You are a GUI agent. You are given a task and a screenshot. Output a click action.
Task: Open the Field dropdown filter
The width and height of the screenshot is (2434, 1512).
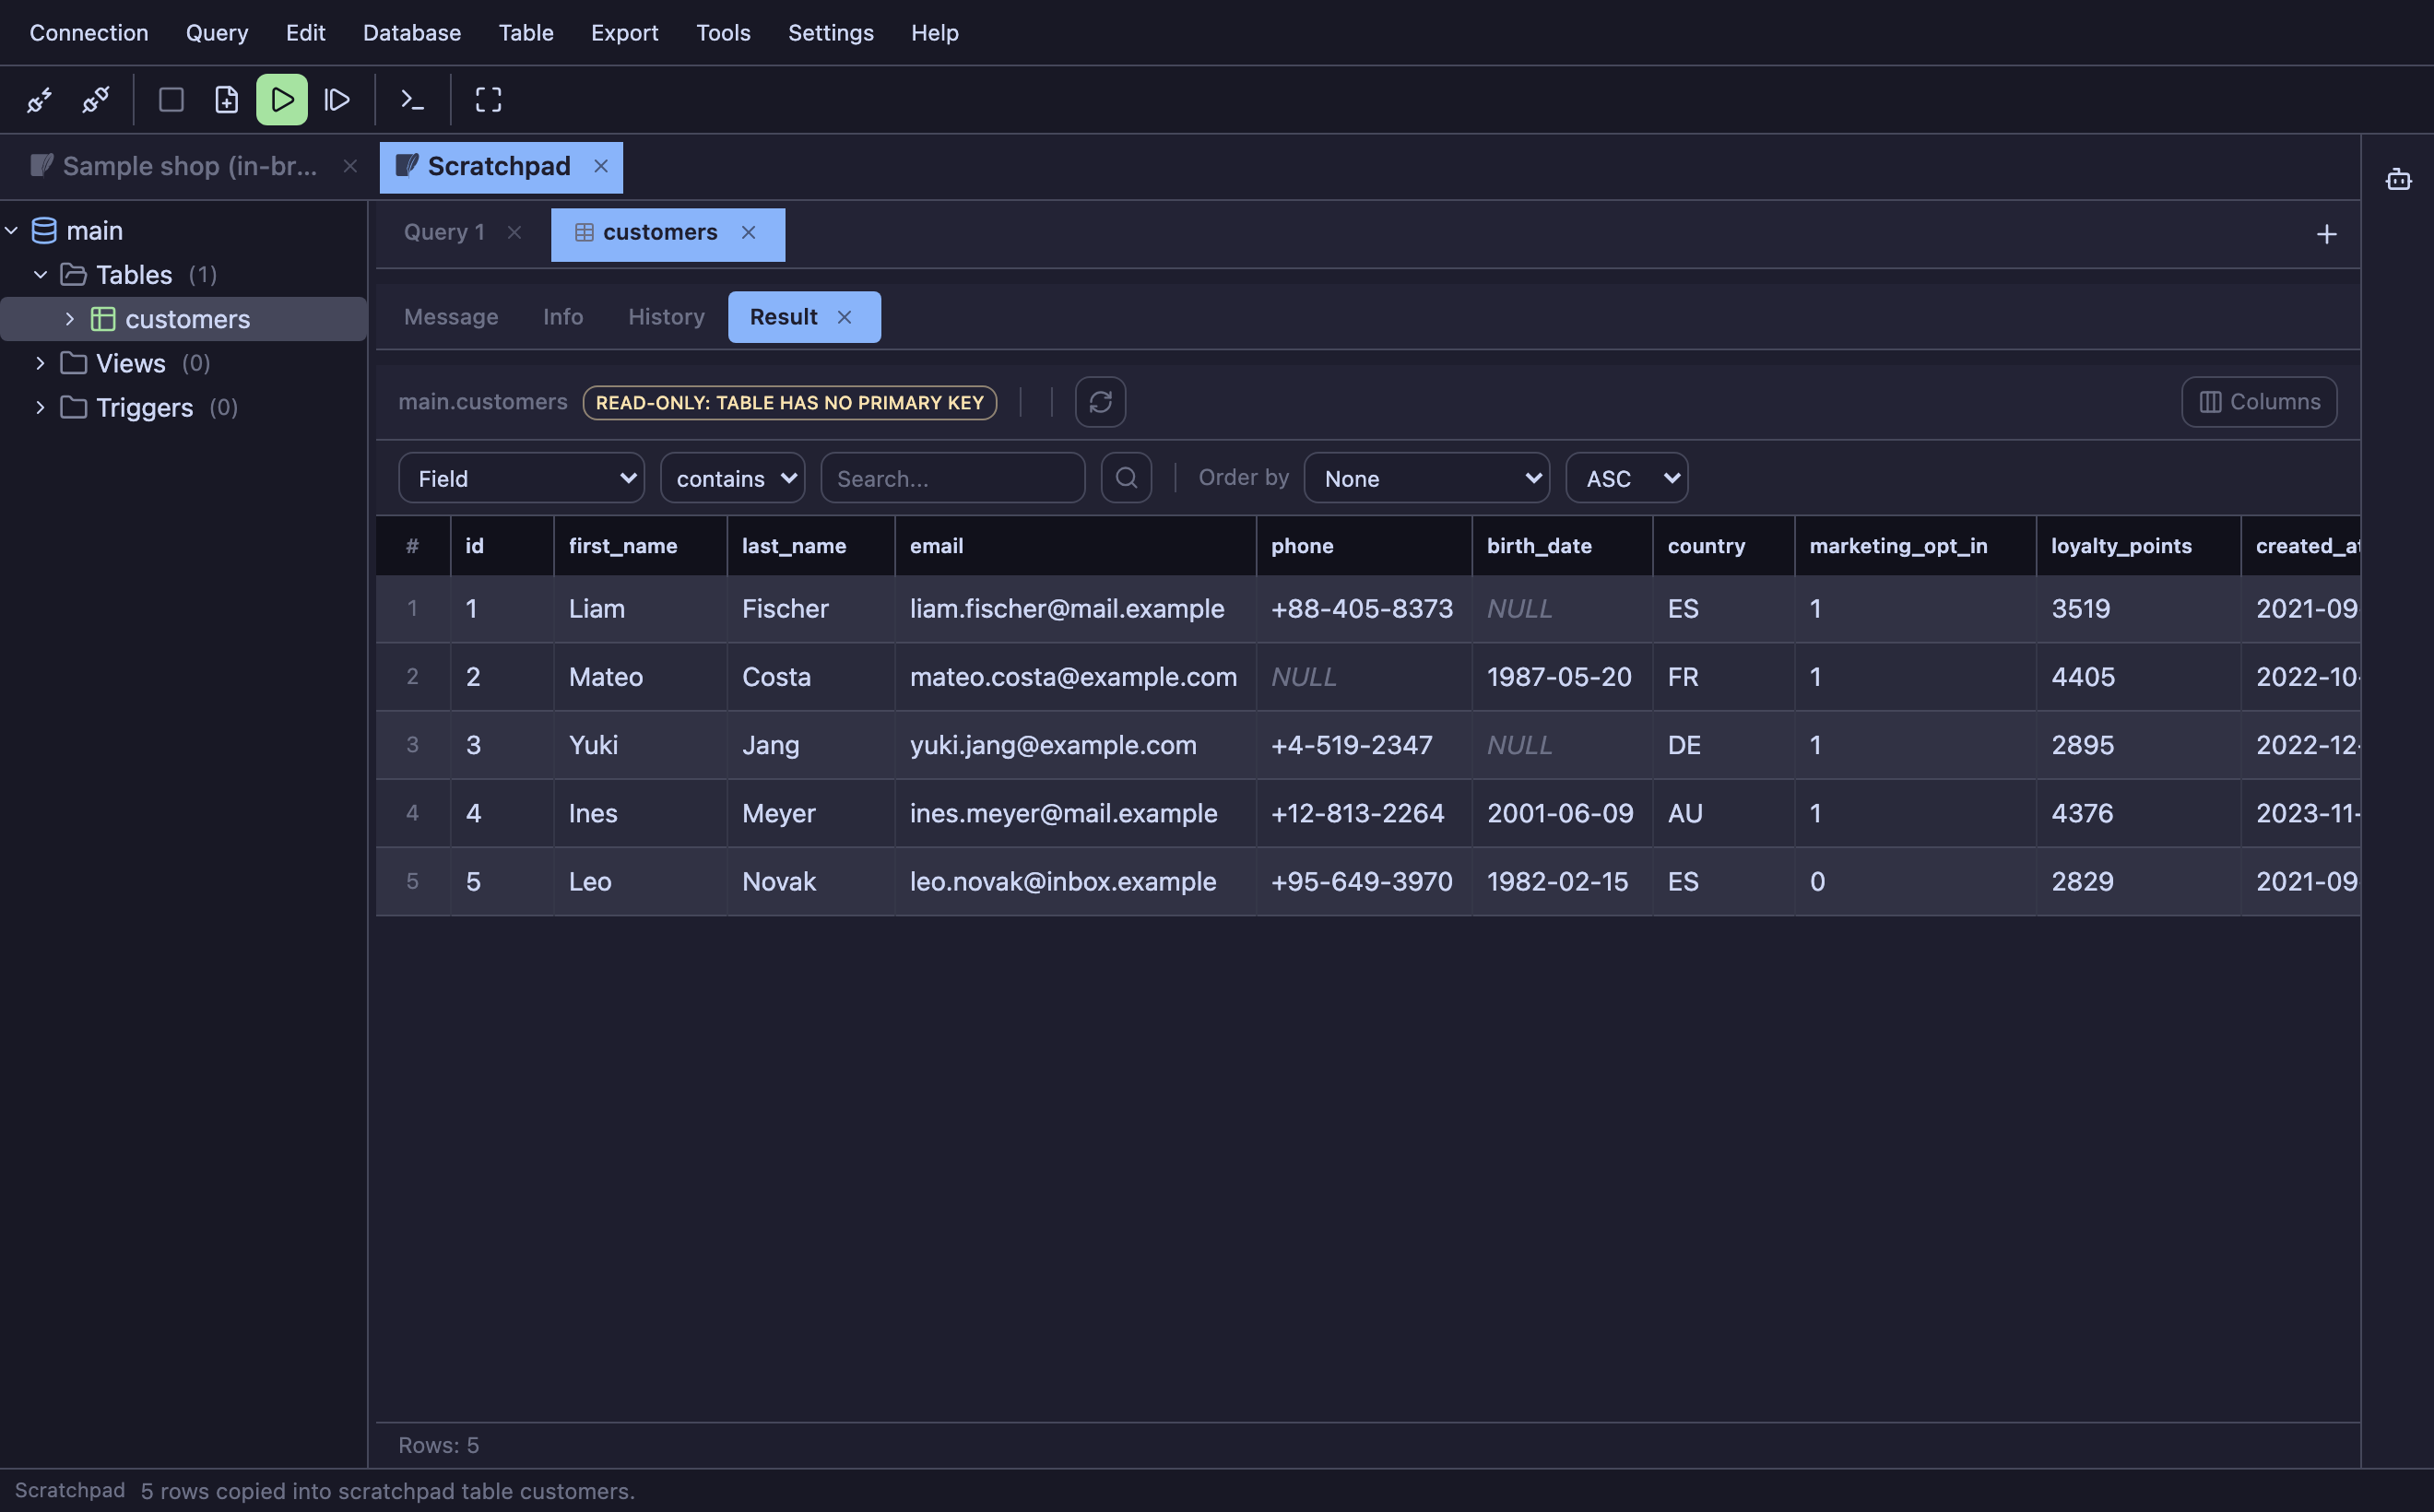tap(521, 478)
